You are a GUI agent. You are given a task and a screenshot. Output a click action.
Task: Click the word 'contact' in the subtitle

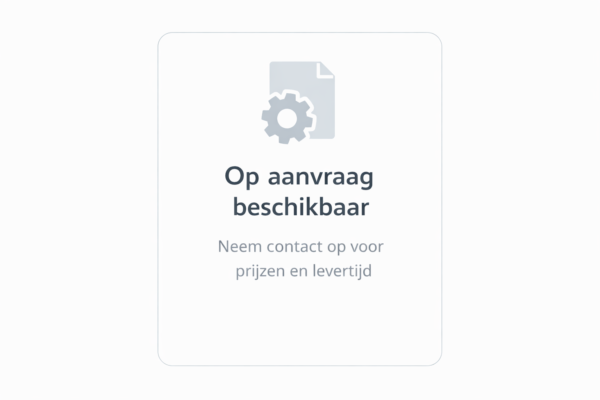coord(294,247)
